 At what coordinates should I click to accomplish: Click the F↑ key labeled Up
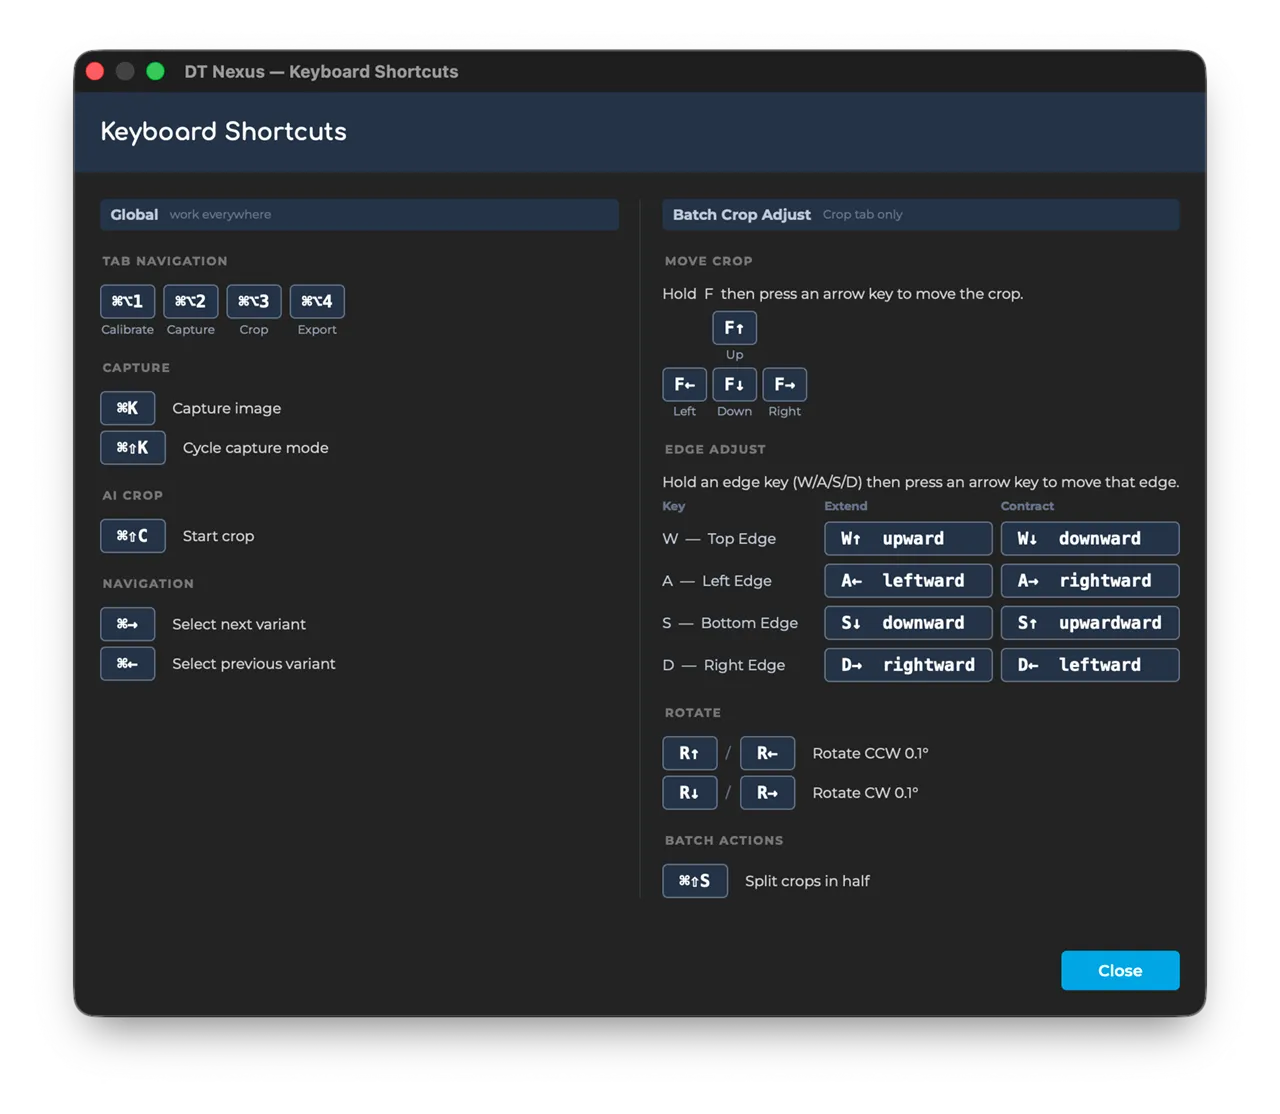pyautogui.click(x=734, y=328)
